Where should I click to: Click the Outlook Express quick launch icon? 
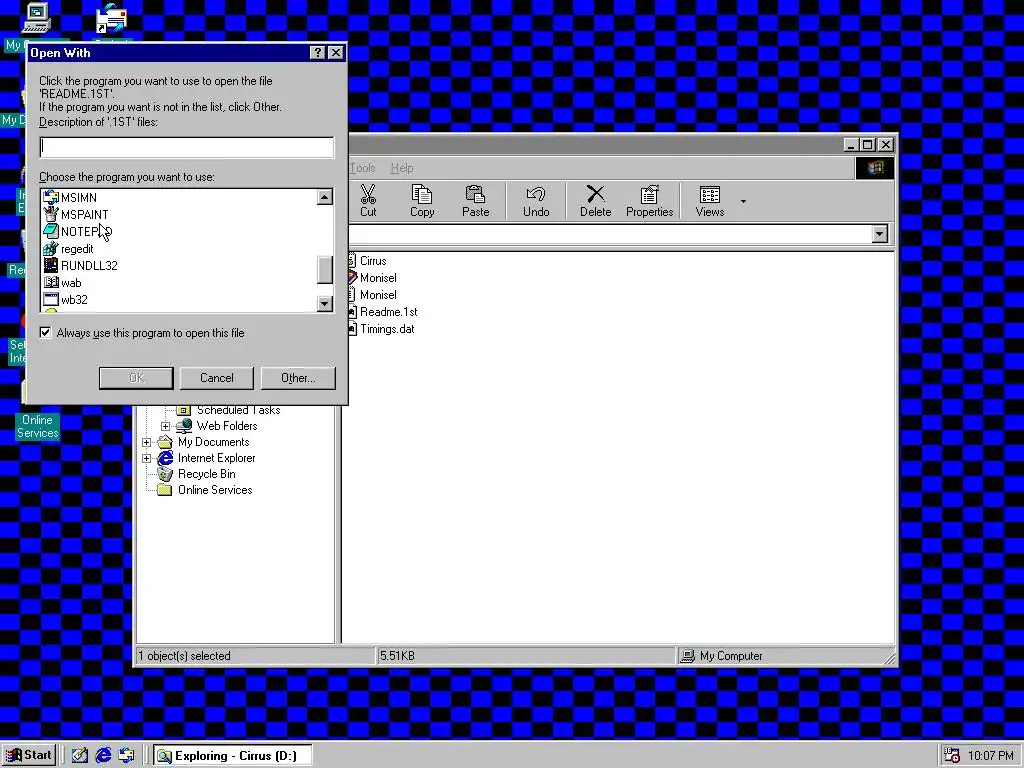[x=126, y=756]
